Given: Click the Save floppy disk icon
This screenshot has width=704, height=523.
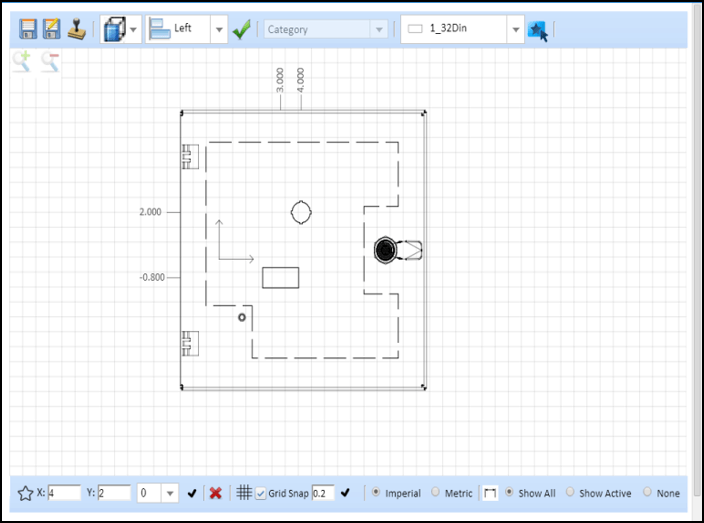Looking at the screenshot, I should tap(28, 29).
